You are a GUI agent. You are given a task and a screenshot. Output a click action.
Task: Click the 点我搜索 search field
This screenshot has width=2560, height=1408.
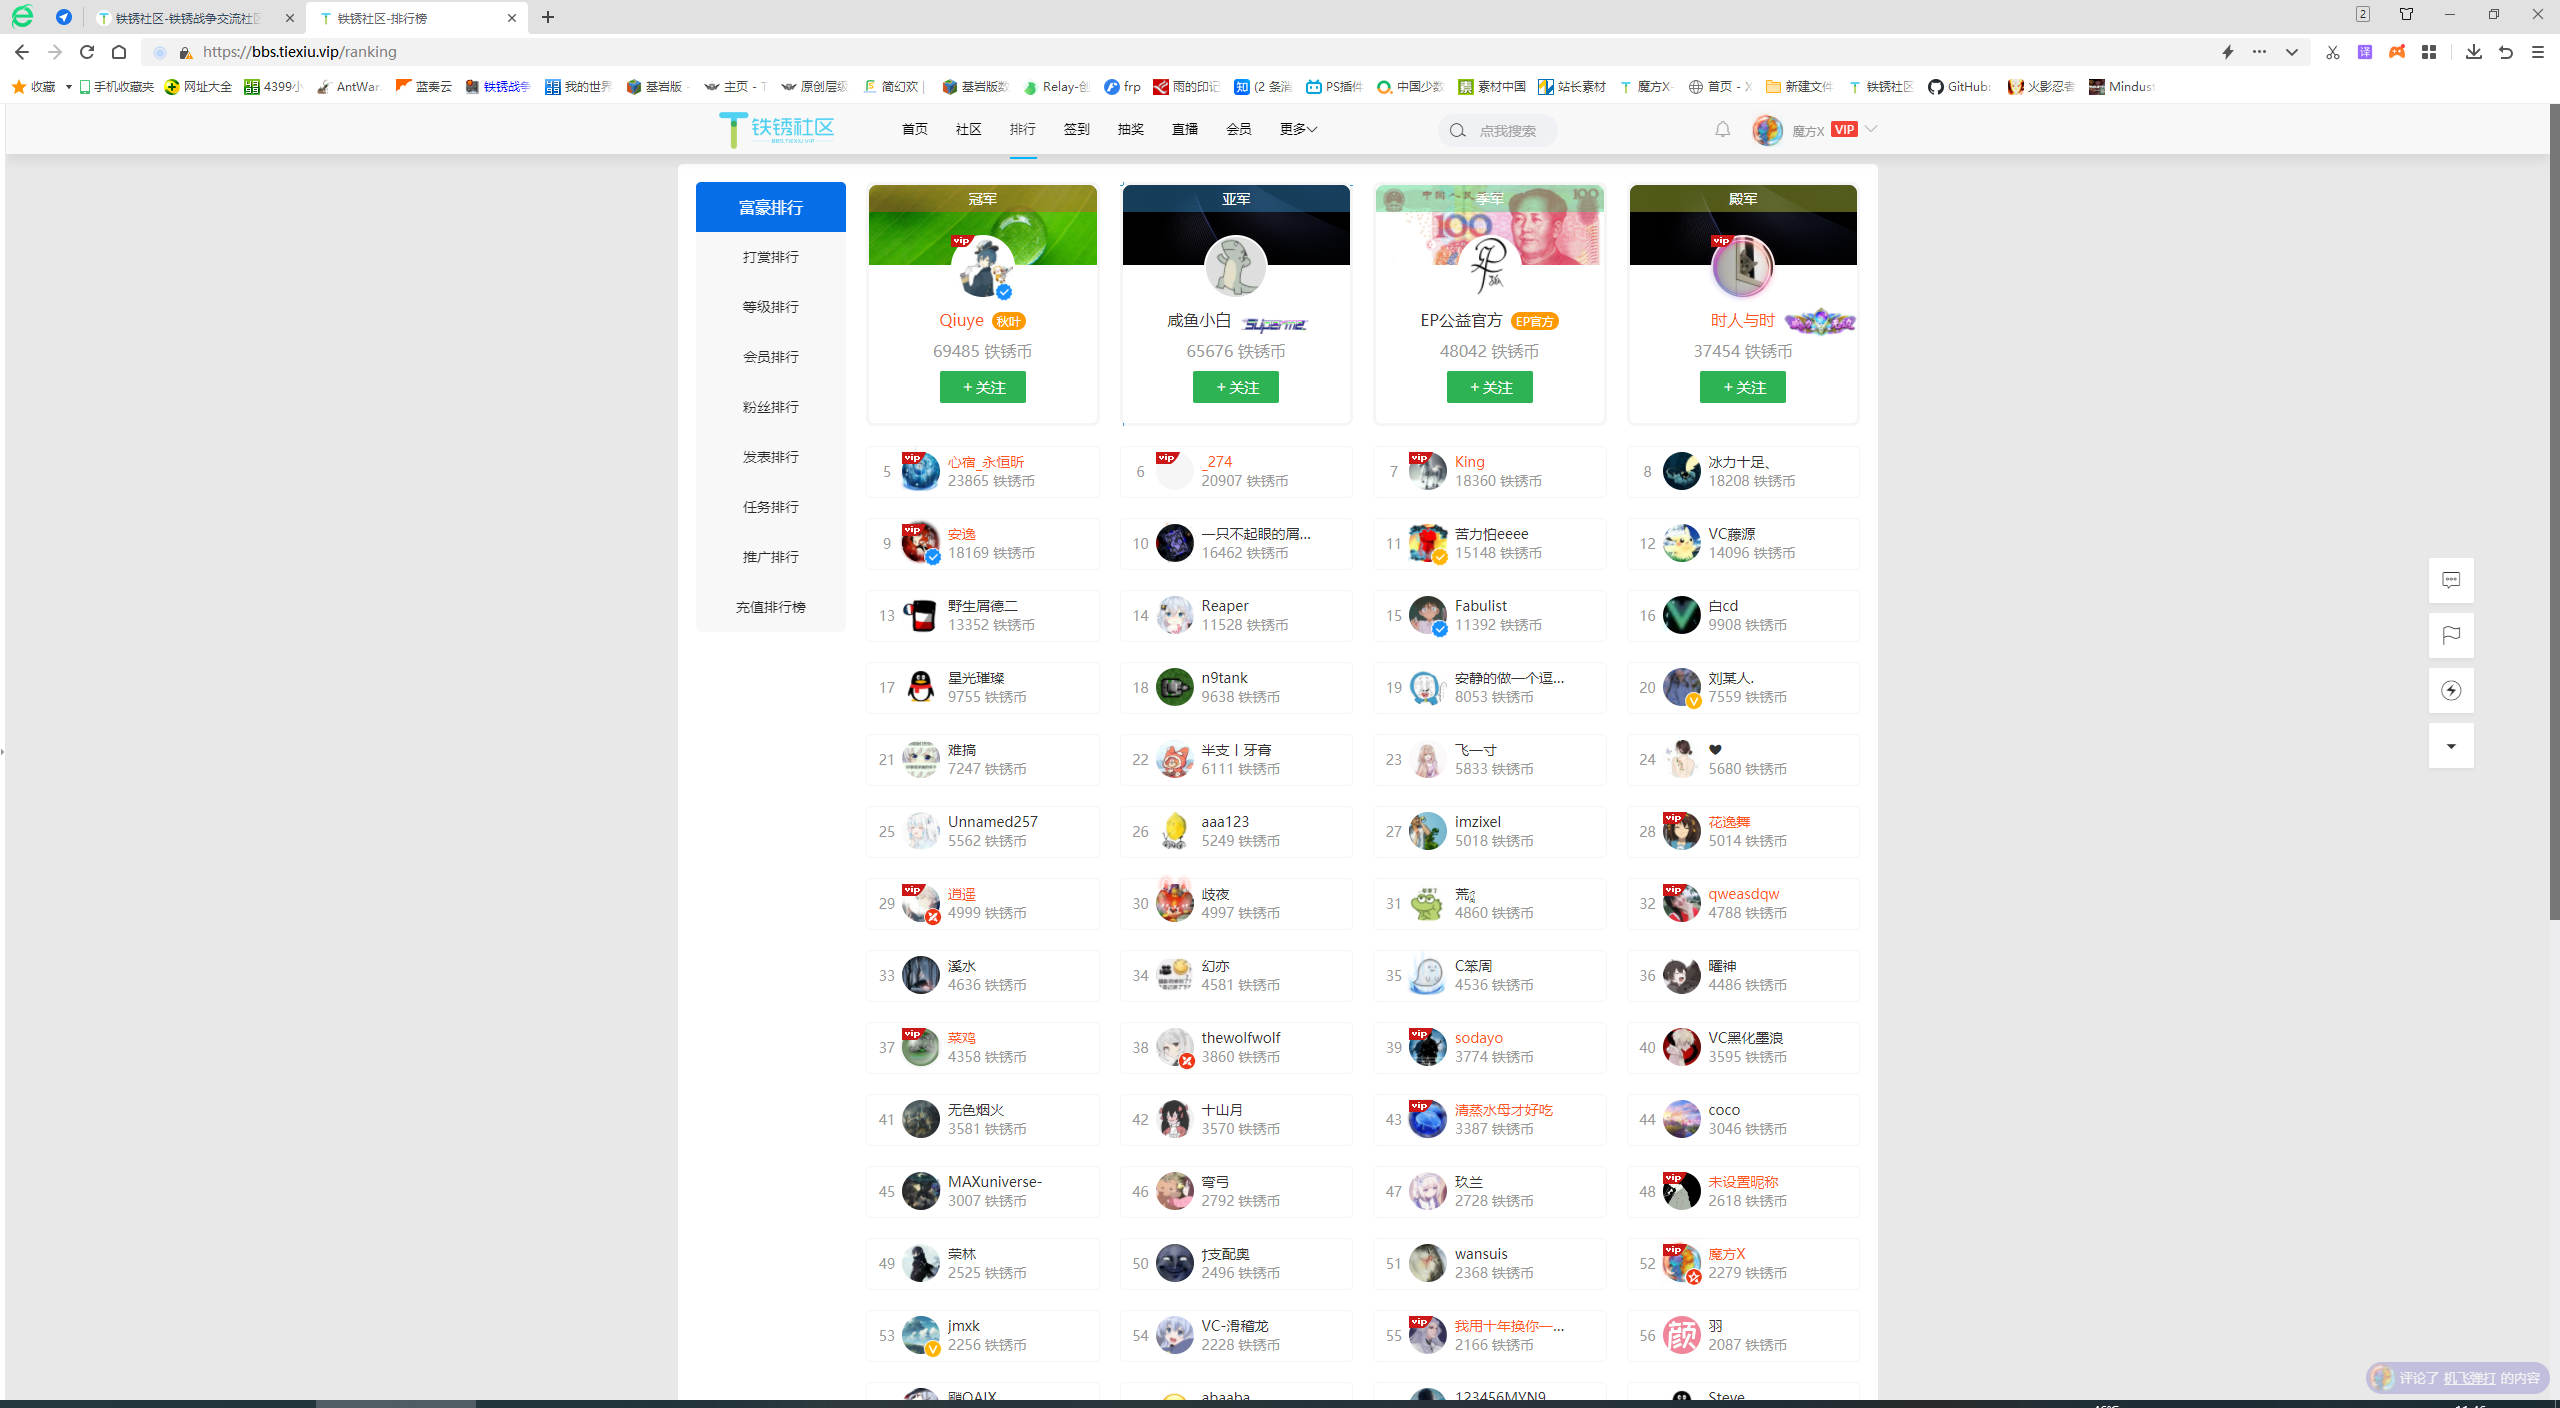1508,131
